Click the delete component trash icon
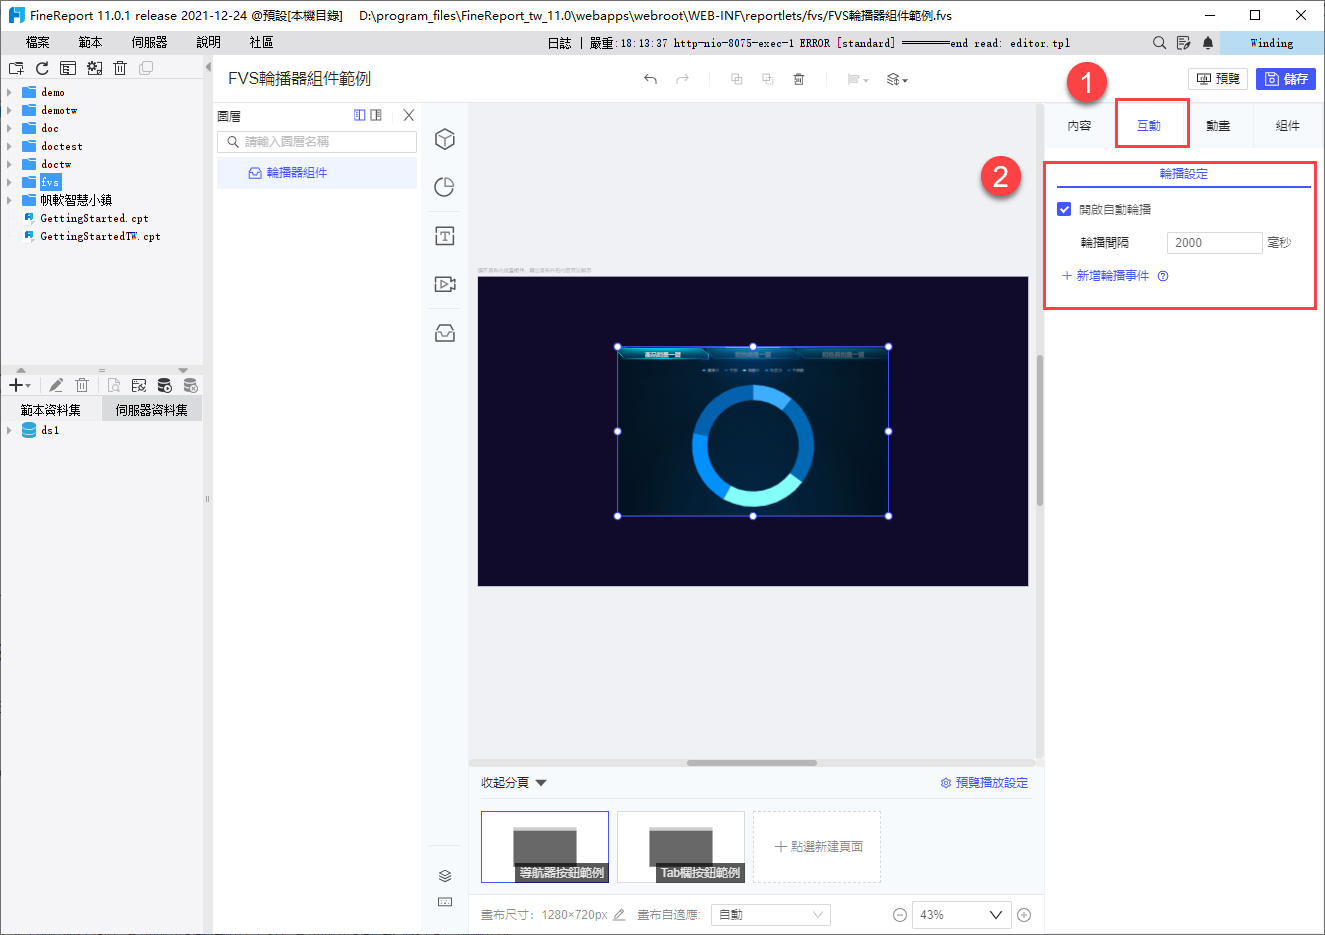 pyautogui.click(x=799, y=79)
